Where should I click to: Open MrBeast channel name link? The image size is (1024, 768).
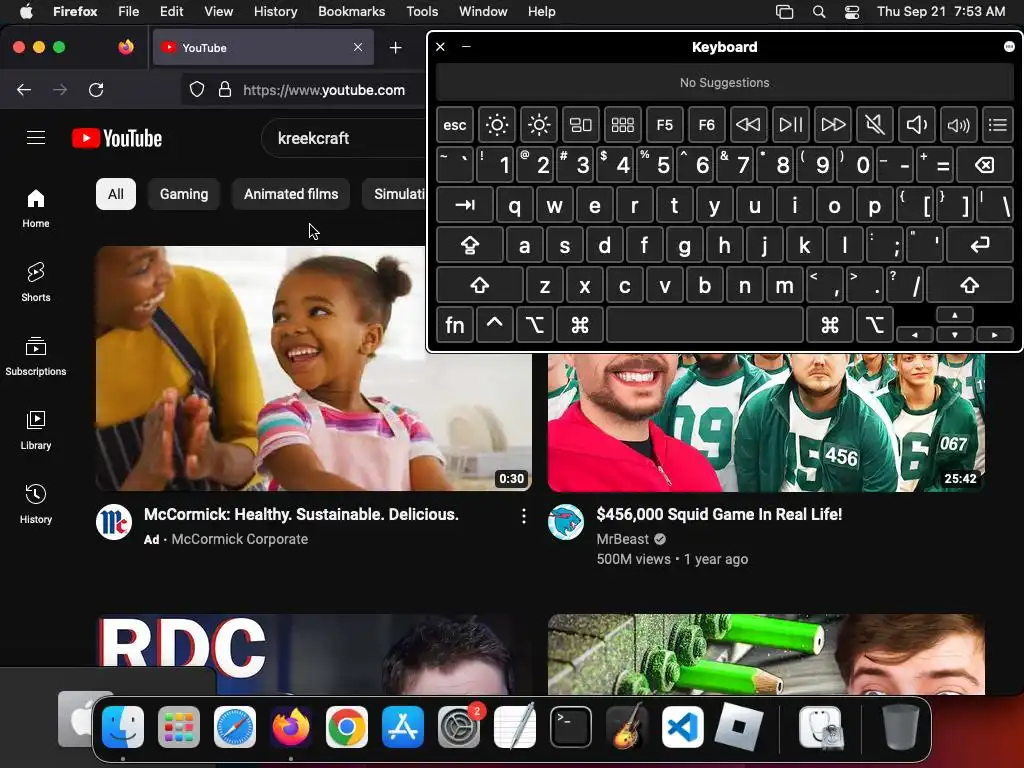click(622, 539)
